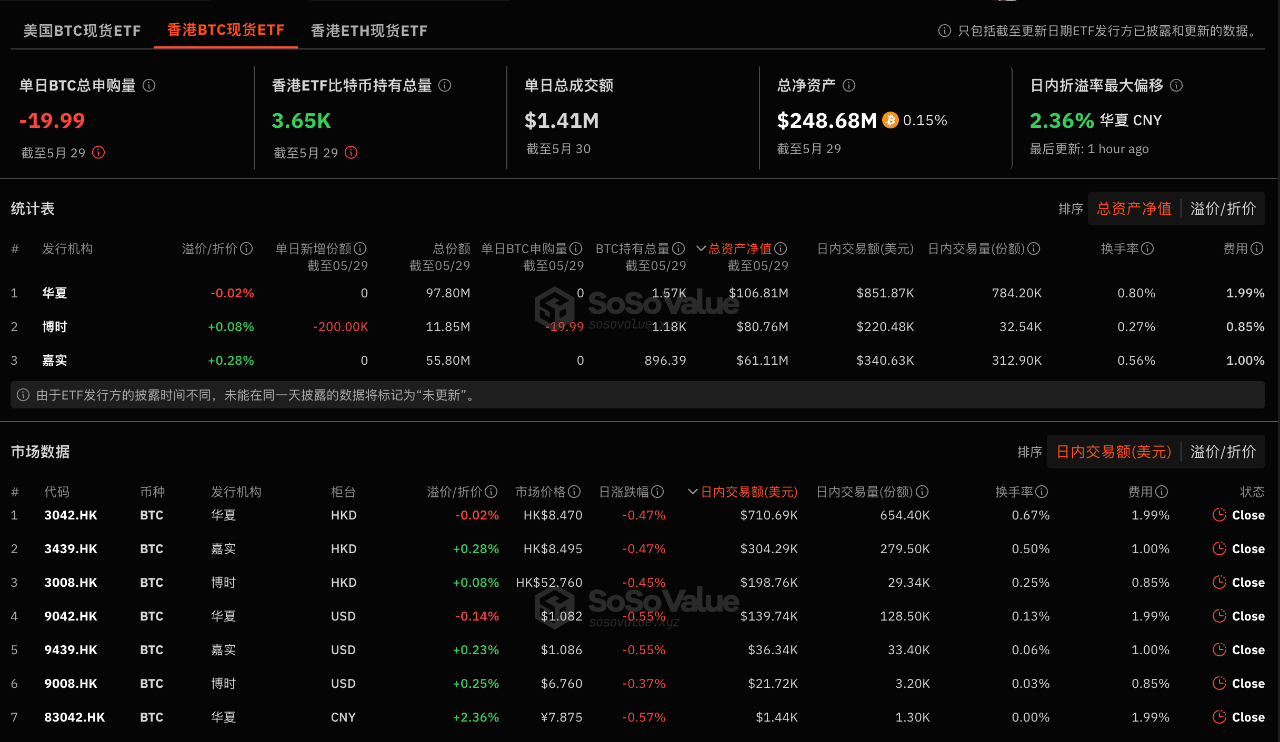Open 华夏 issuer in 统计表

tap(55, 293)
